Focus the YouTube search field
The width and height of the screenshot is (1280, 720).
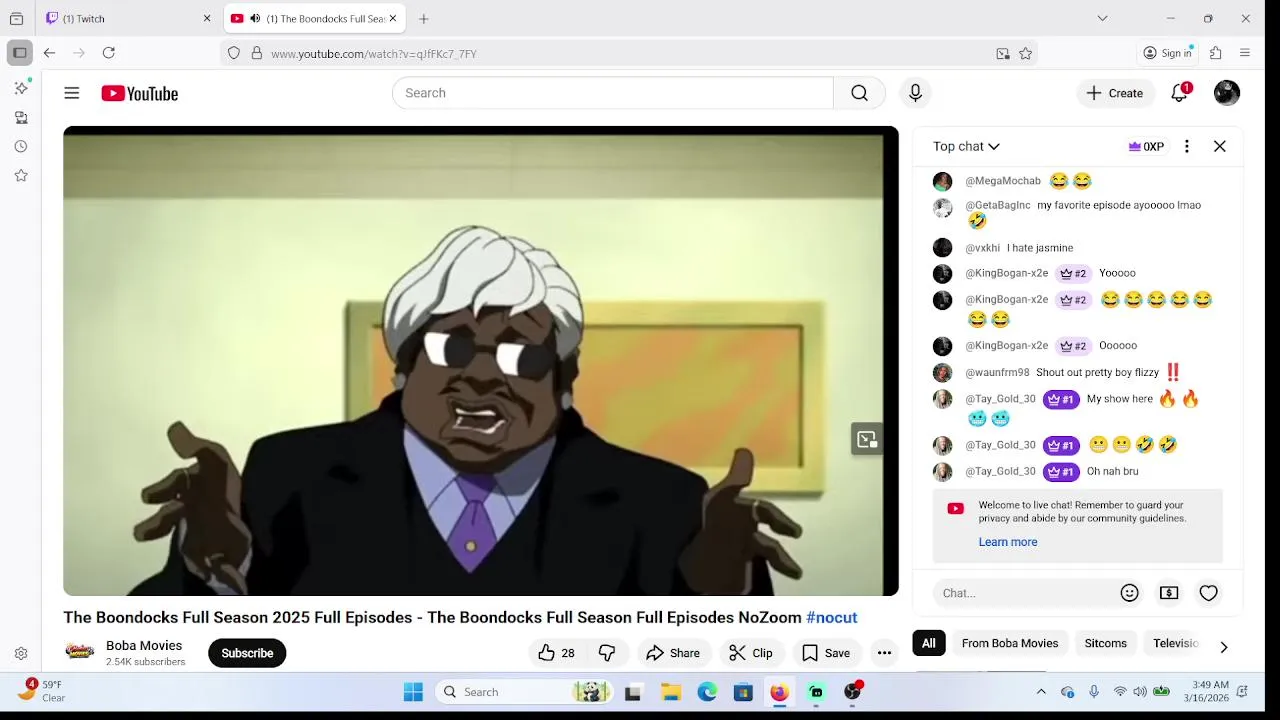pyautogui.click(x=612, y=93)
